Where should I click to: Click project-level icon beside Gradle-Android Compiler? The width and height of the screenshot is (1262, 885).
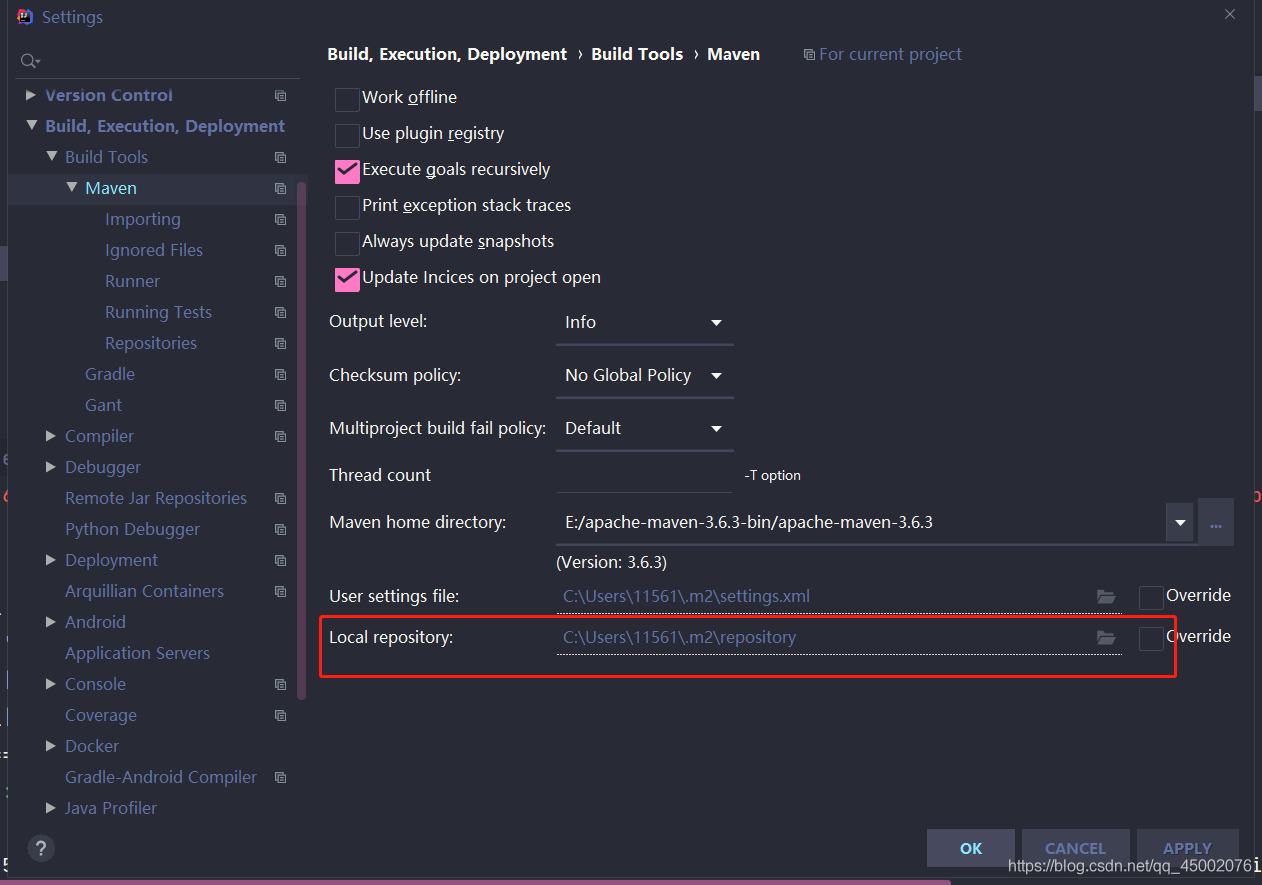point(280,778)
